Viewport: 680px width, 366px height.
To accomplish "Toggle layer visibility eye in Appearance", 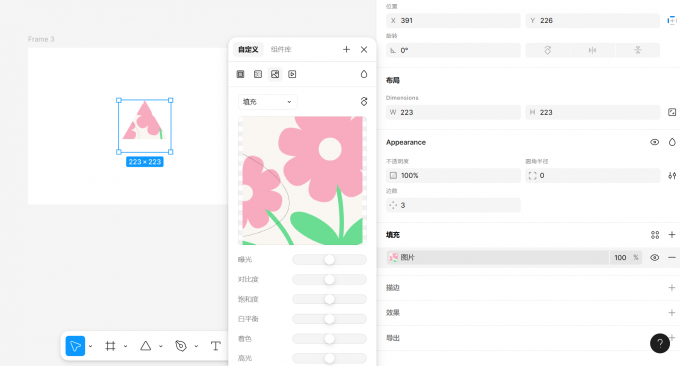I will pos(654,142).
